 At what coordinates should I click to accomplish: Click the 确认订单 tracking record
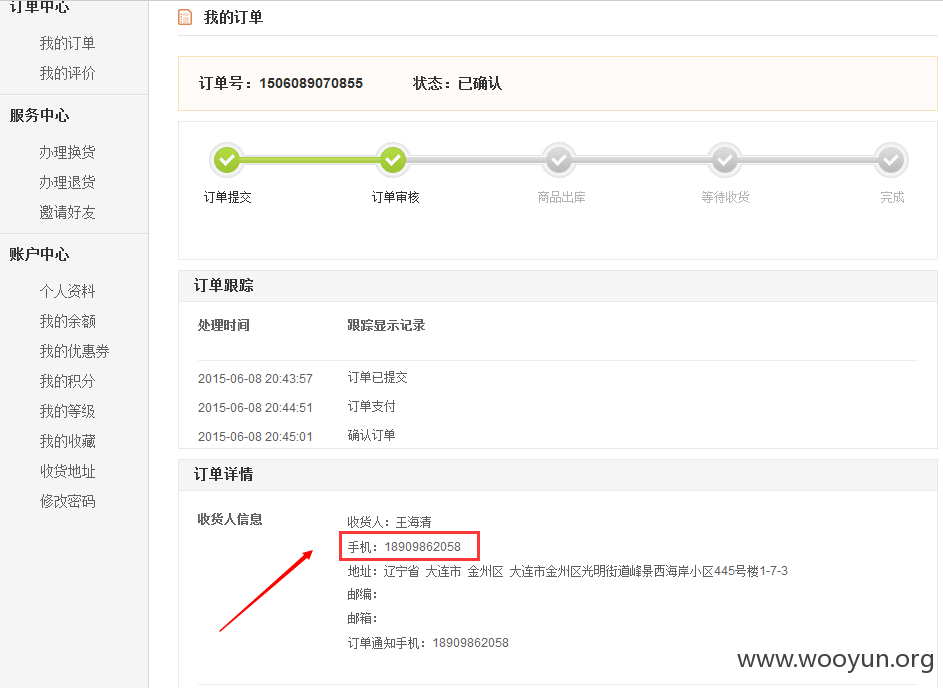click(x=371, y=435)
